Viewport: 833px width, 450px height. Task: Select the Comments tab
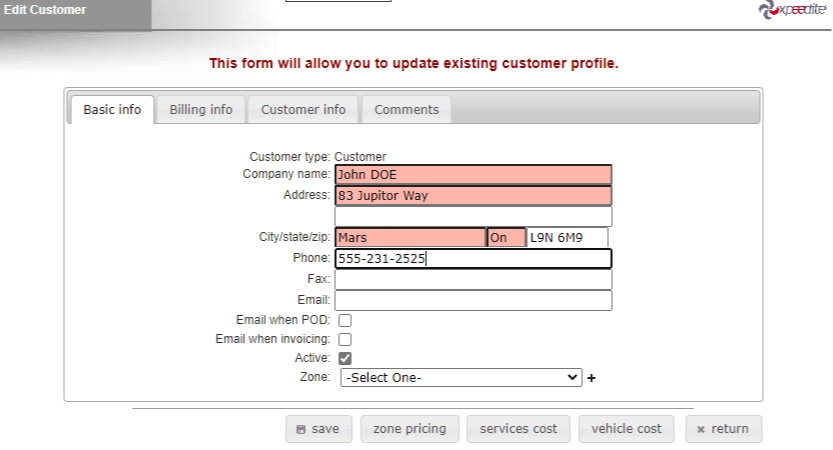click(x=406, y=110)
